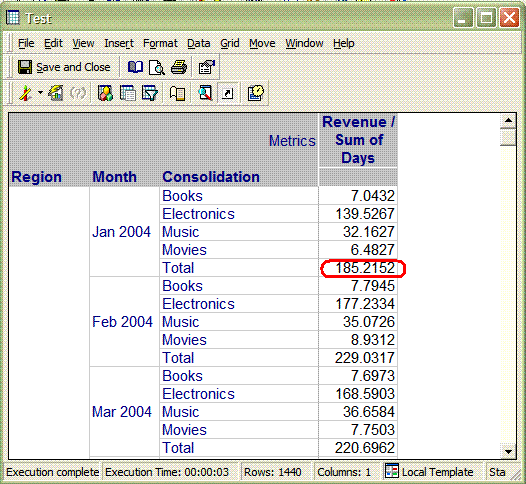Open the Data menu
The height and width of the screenshot is (484, 526).
[199, 43]
